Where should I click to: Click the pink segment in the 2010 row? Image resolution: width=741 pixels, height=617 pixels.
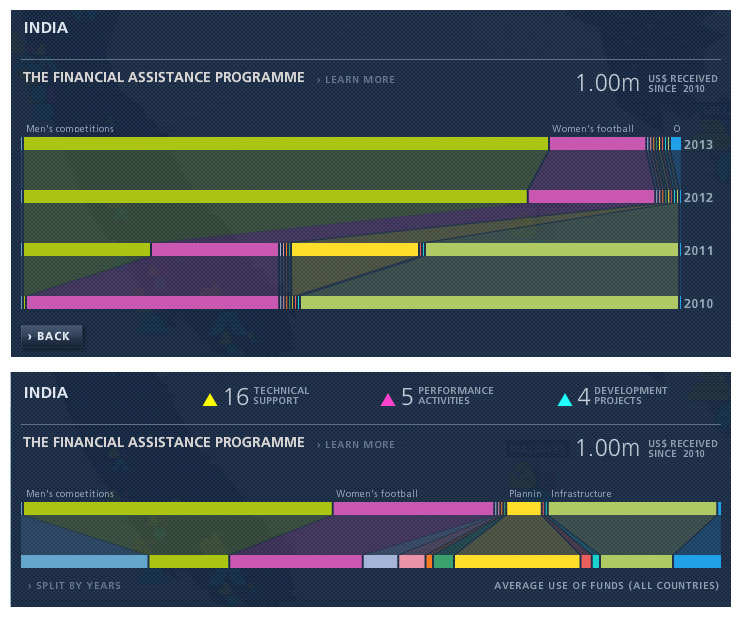[152, 302]
